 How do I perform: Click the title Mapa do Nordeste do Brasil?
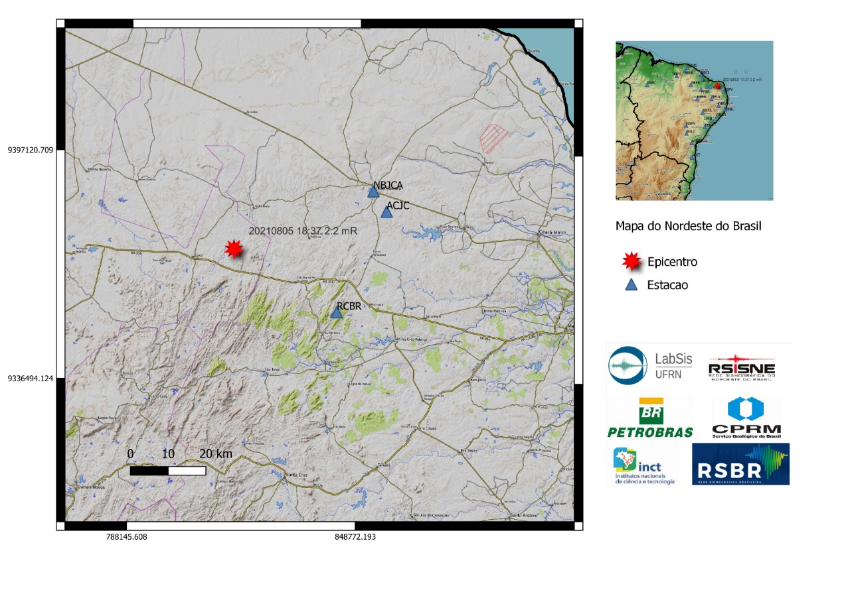coord(688,226)
